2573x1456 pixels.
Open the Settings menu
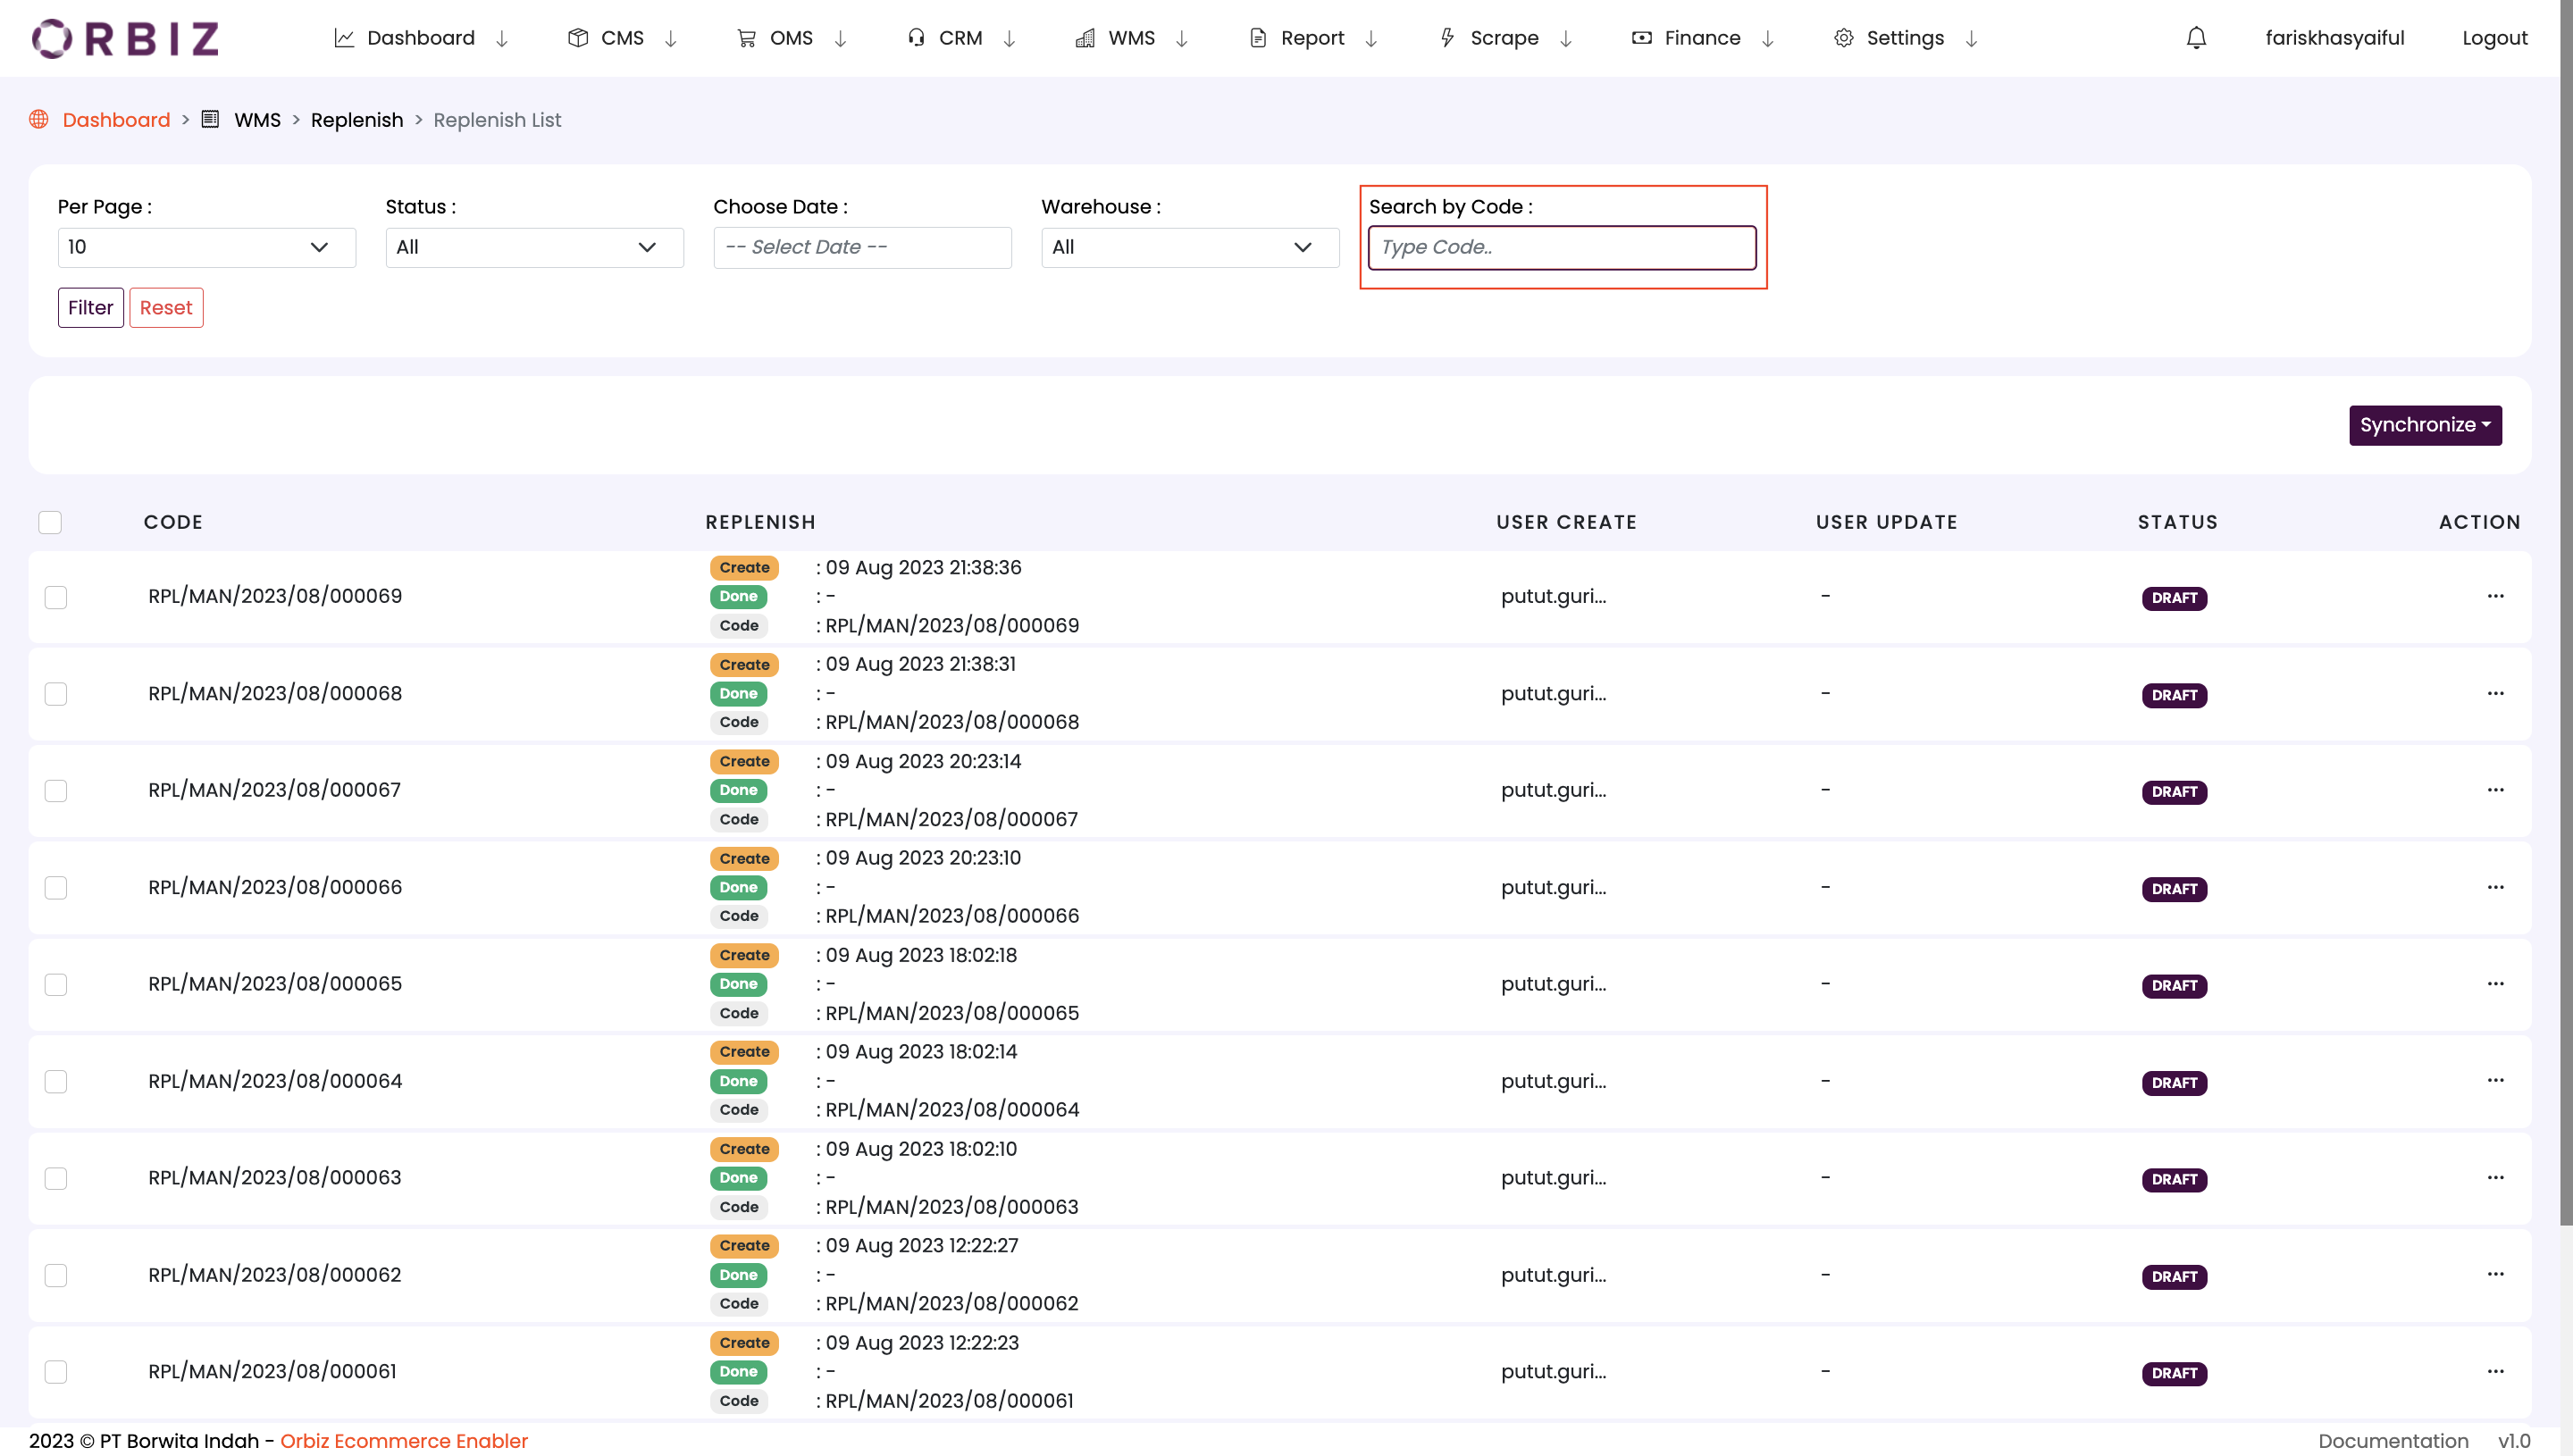click(x=1905, y=38)
